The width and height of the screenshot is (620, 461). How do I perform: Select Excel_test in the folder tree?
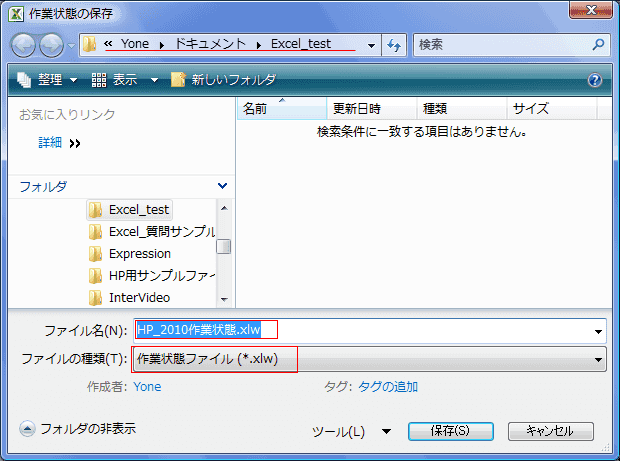[129, 210]
